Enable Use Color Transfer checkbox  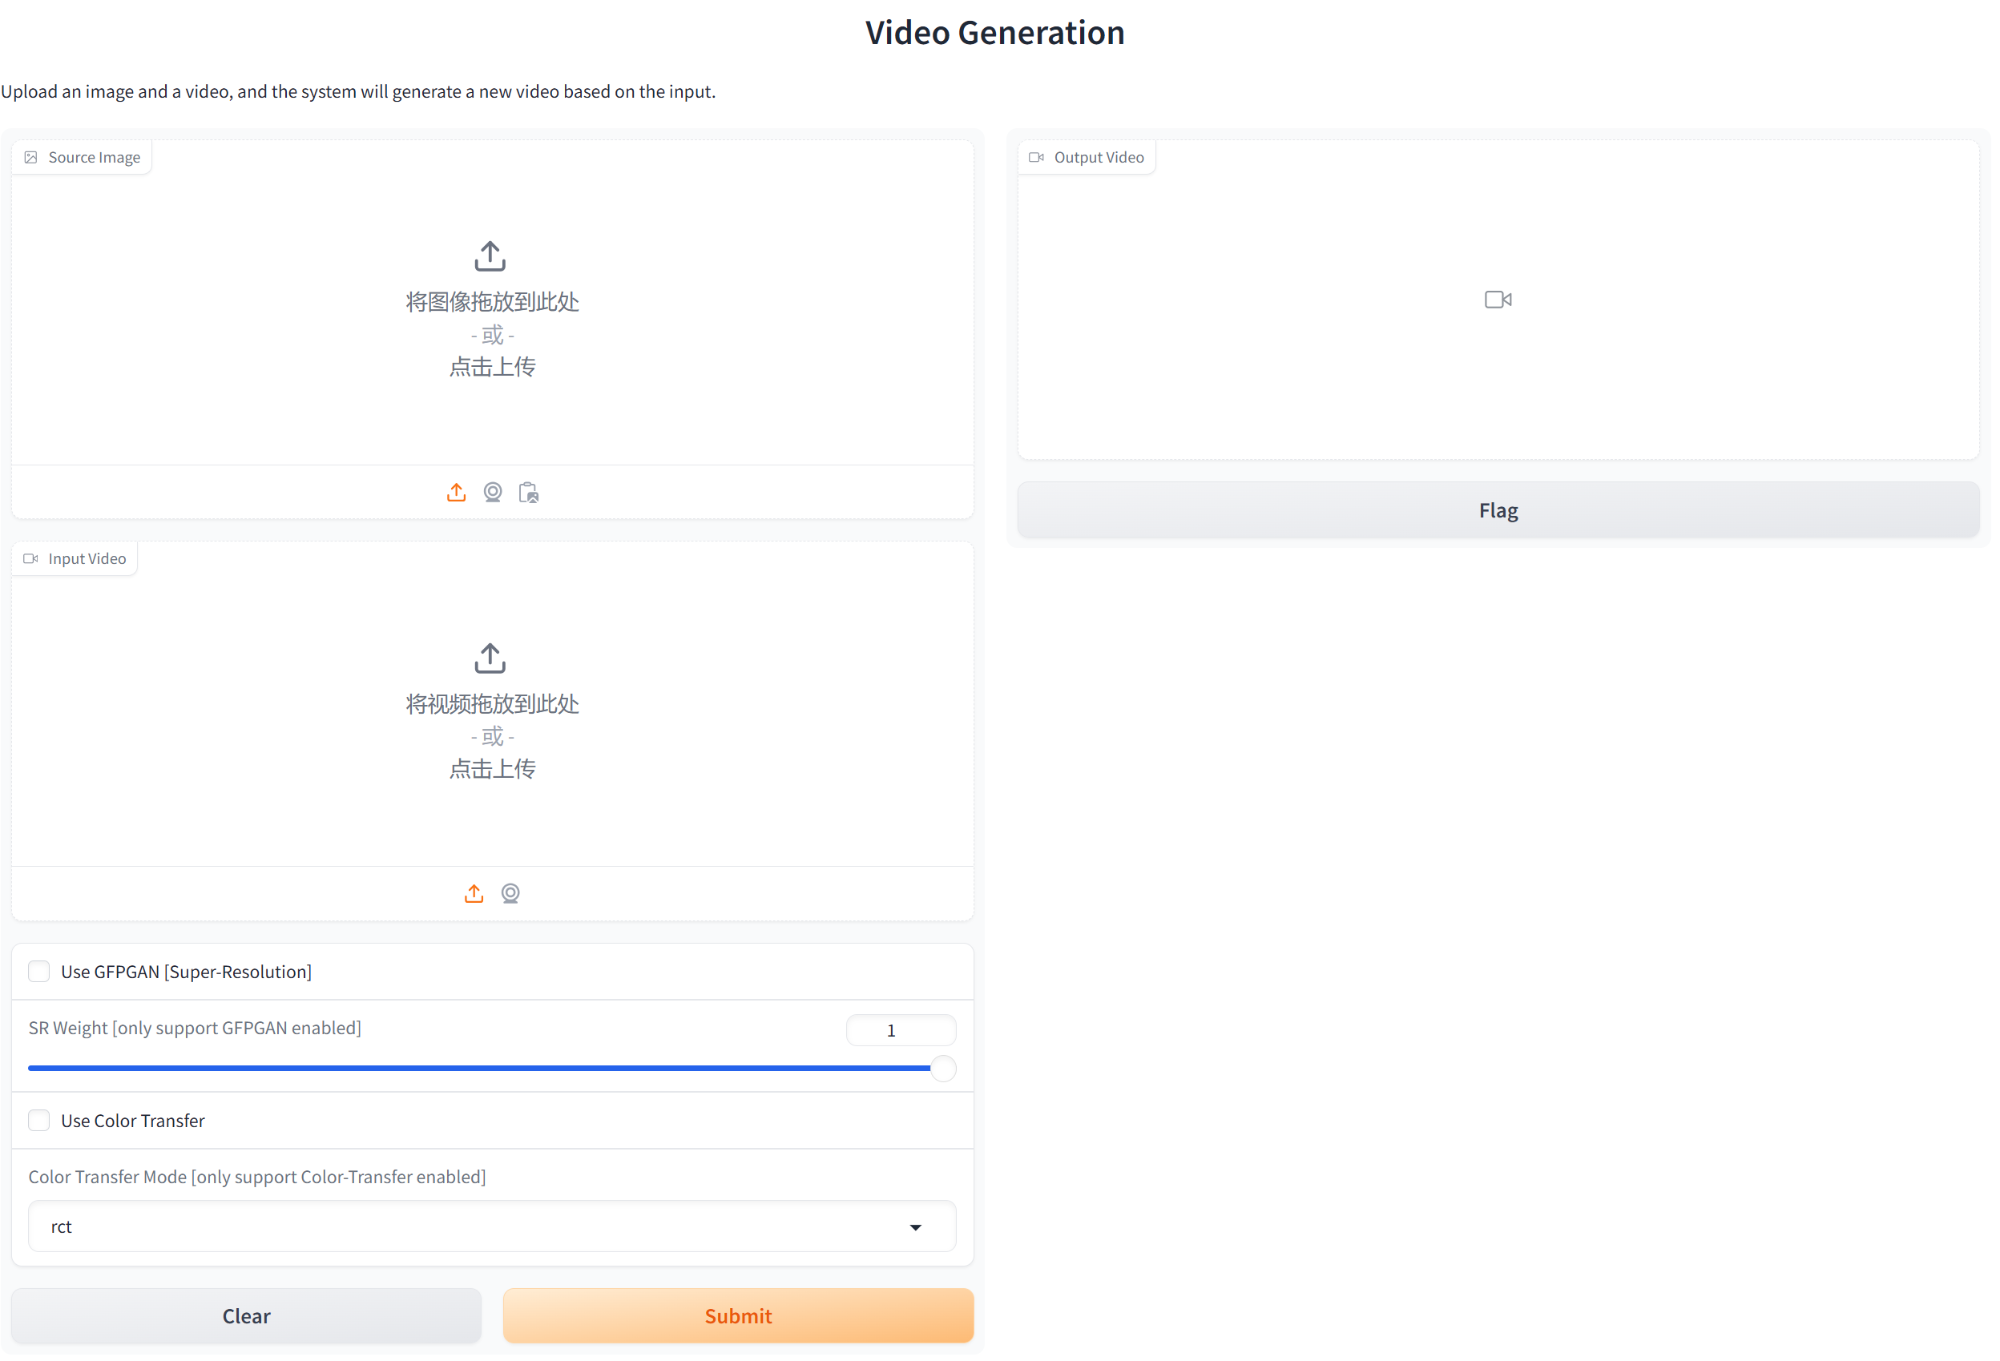(x=39, y=1120)
